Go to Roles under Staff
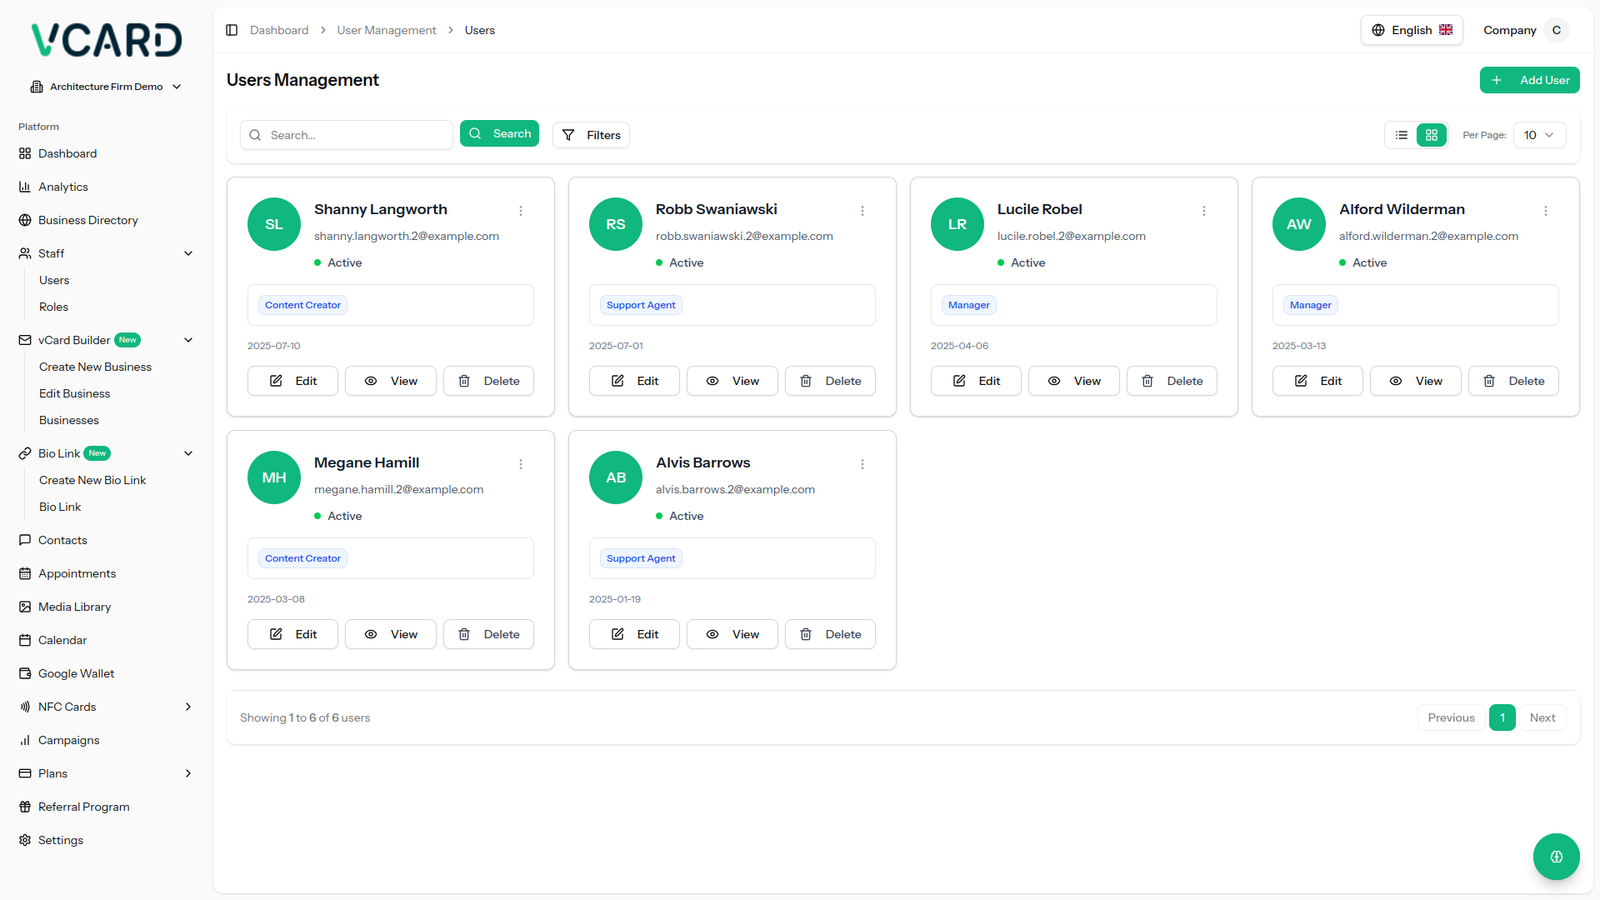Image resolution: width=1600 pixels, height=900 pixels. pos(54,307)
